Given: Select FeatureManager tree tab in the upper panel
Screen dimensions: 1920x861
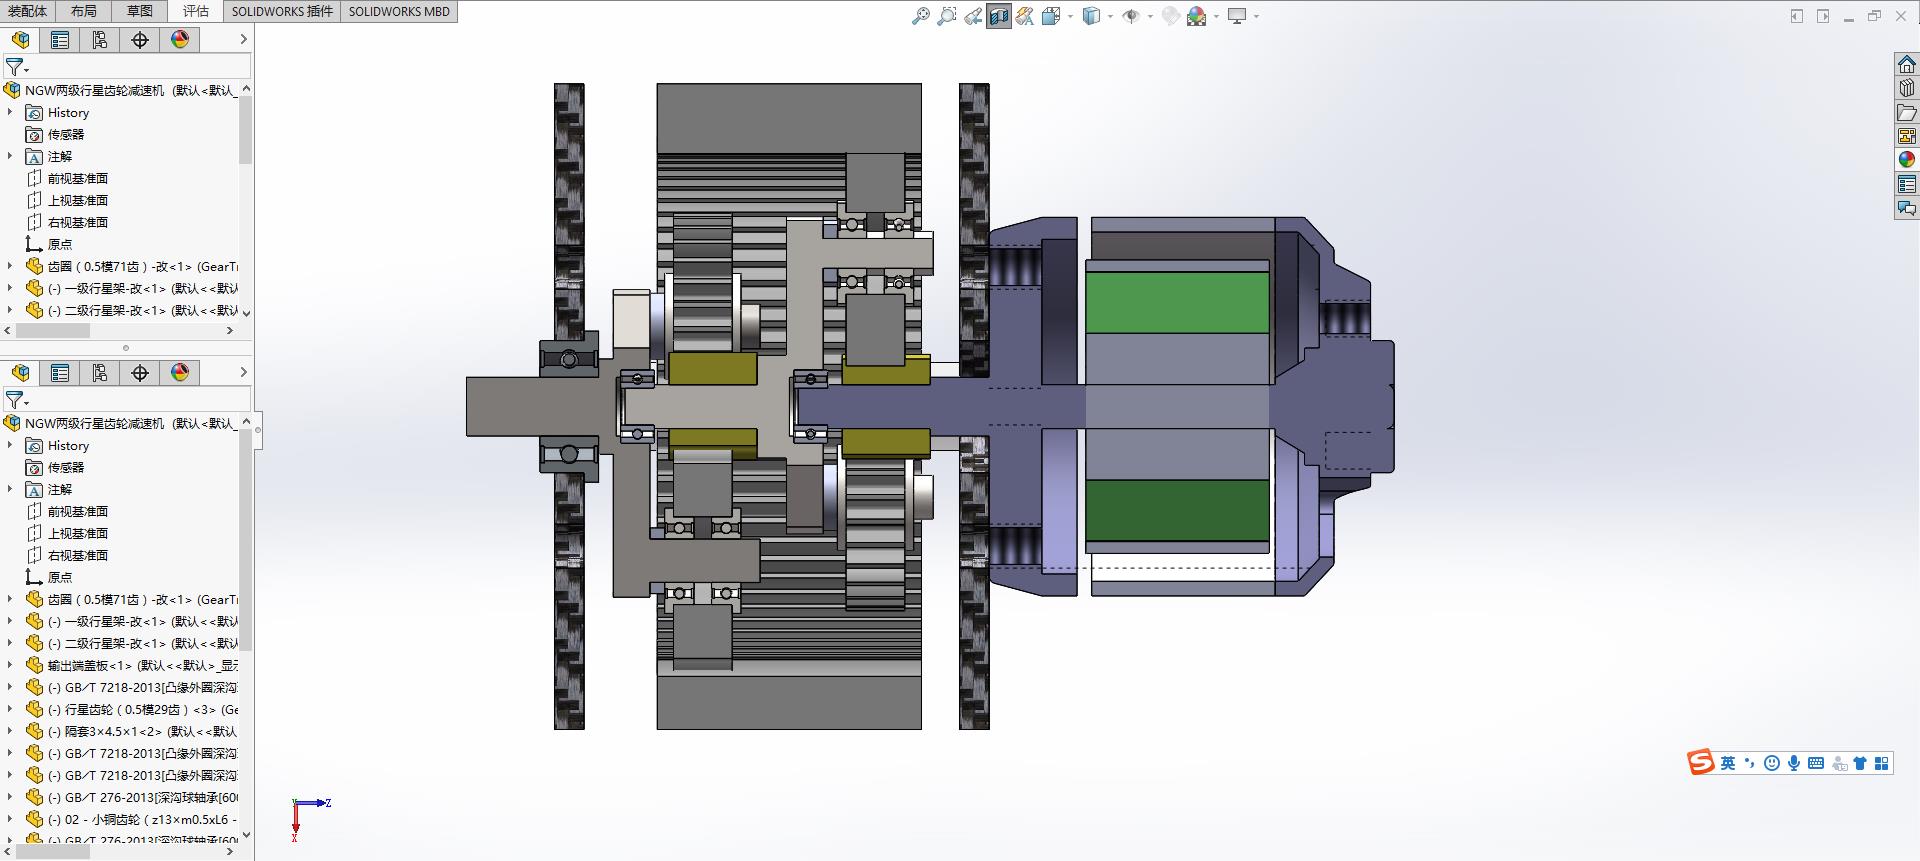Looking at the screenshot, I should click(x=21, y=40).
